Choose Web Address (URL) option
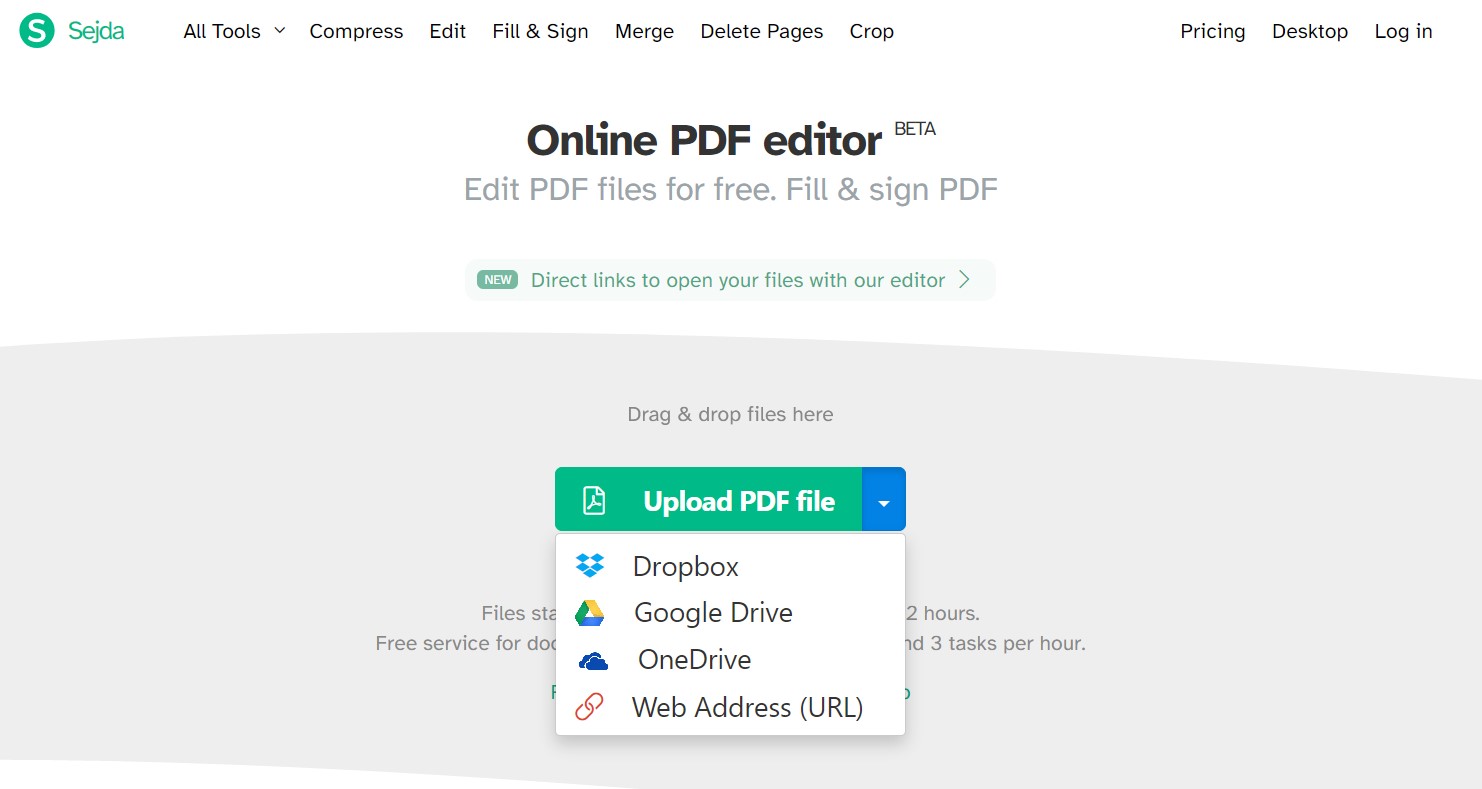The image size is (1482, 789). pos(746,707)
